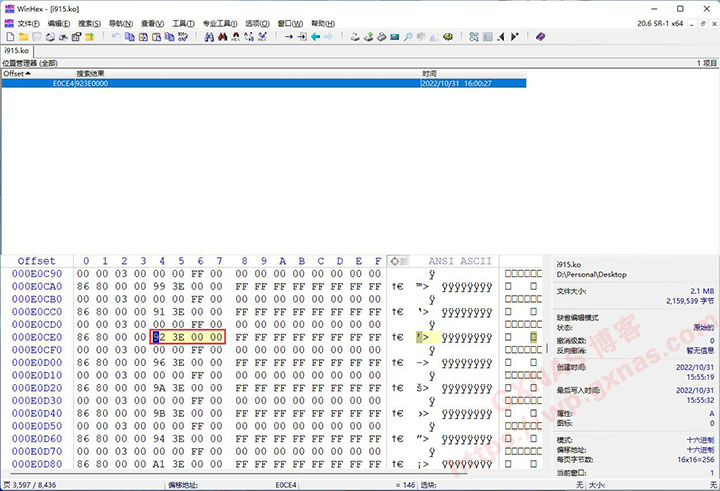The image size is (720, 491).
Task: Click the Open file folder icon
Action: (22, 37)
